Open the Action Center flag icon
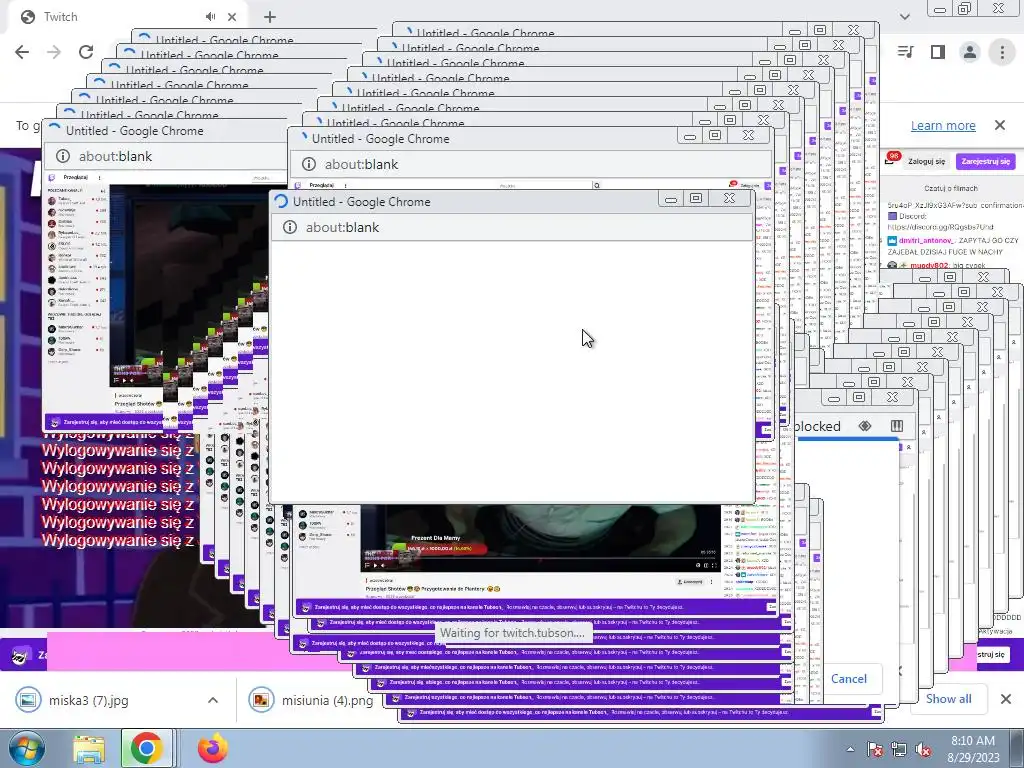The width and height of the screenshot is (1024, 768). coord(874,749)
